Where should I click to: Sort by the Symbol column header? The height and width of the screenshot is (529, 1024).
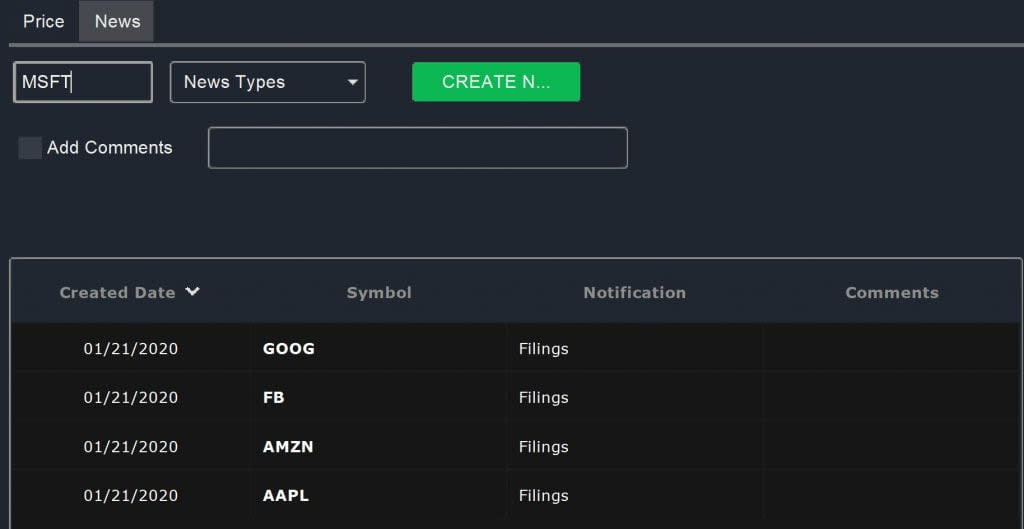click(x=379, y=293)
